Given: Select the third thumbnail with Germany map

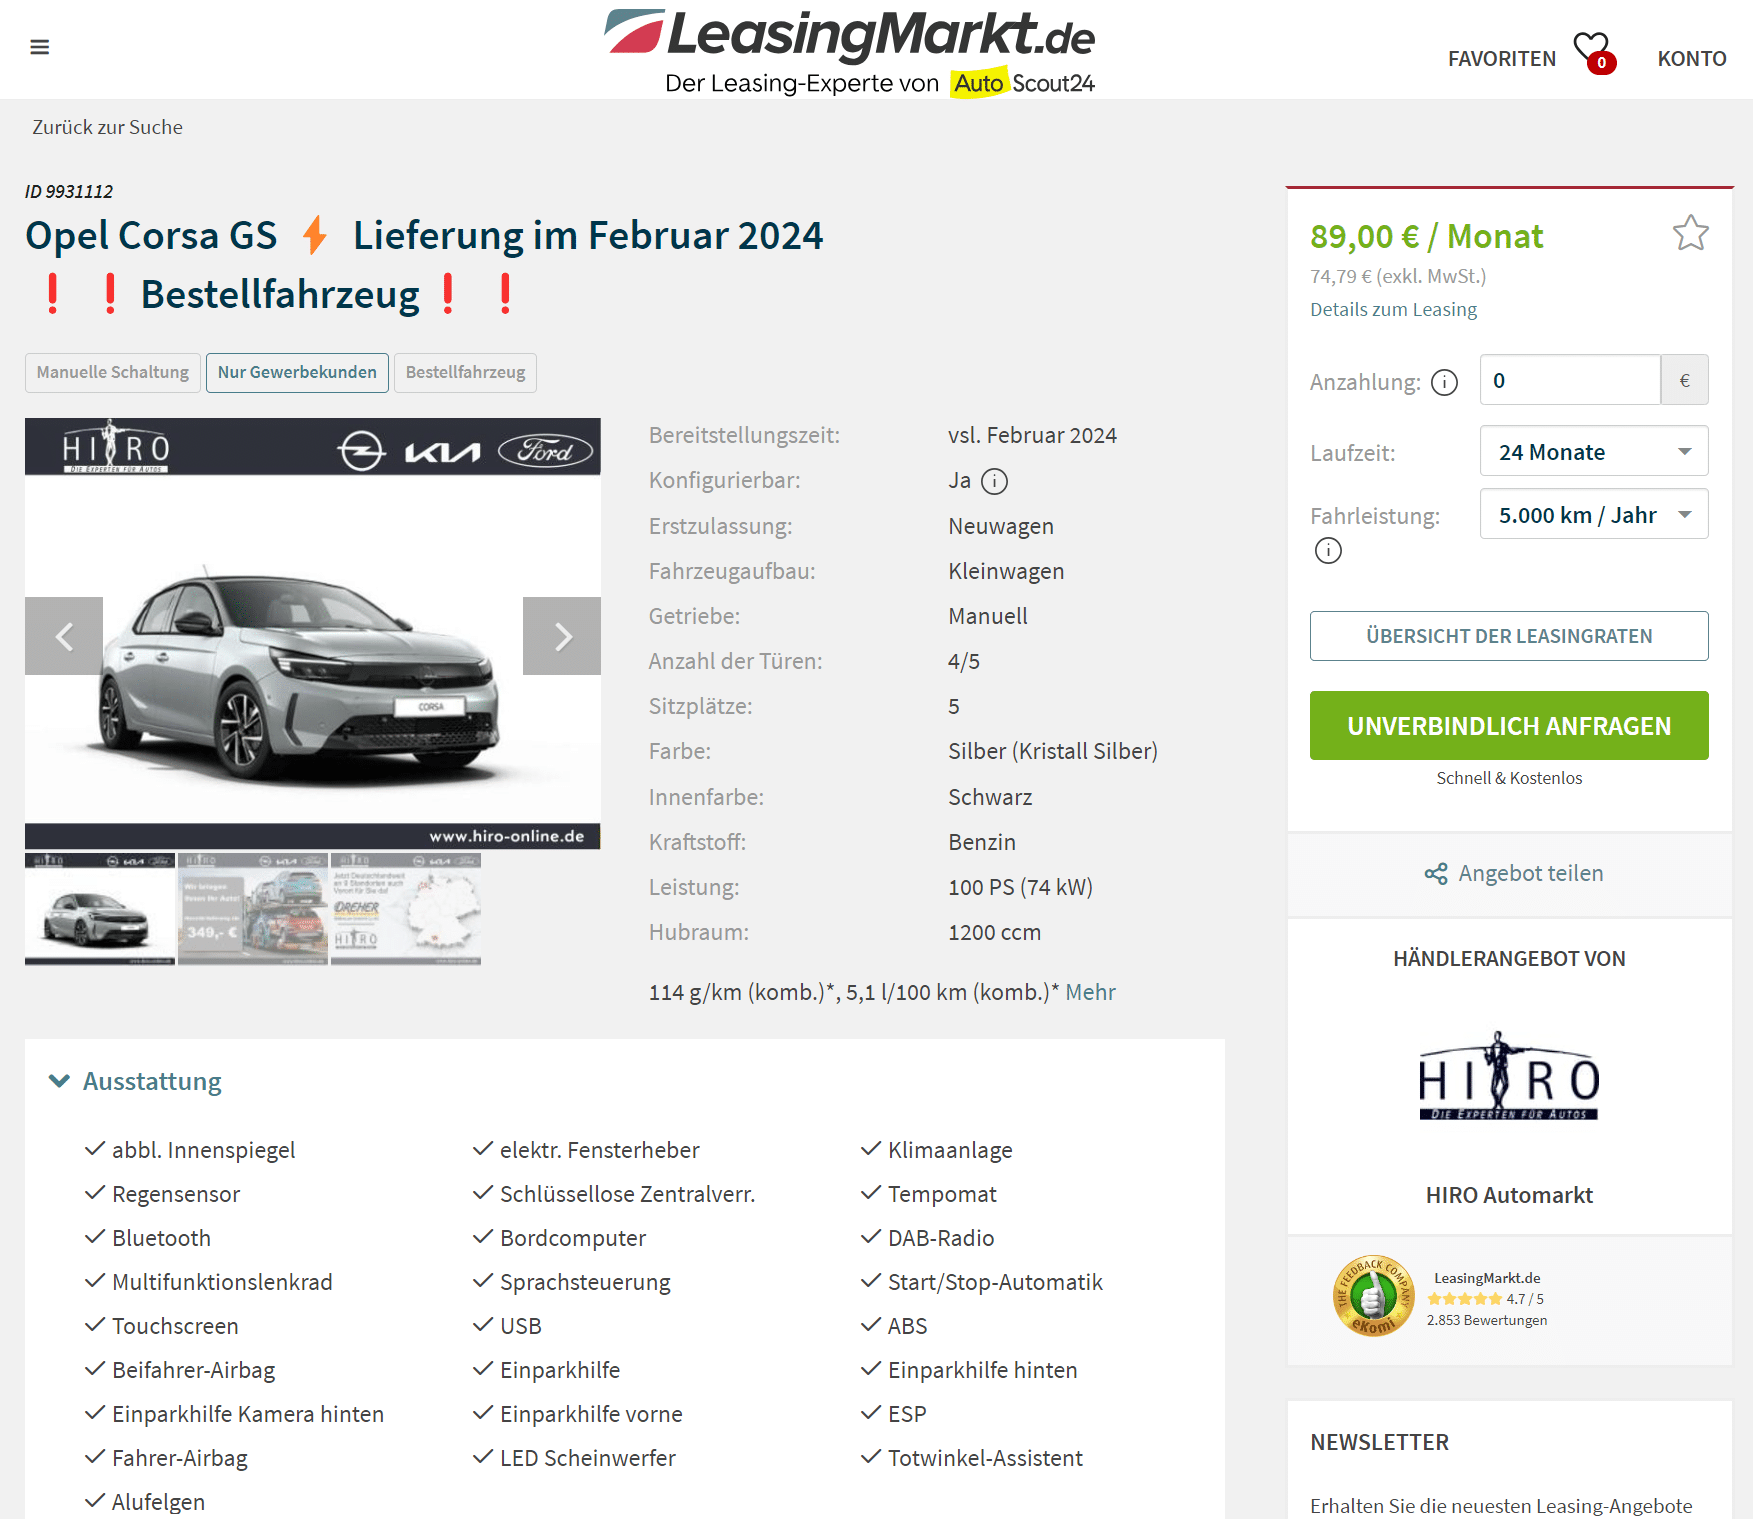Looking at the screenshot, I should [406, 909].
